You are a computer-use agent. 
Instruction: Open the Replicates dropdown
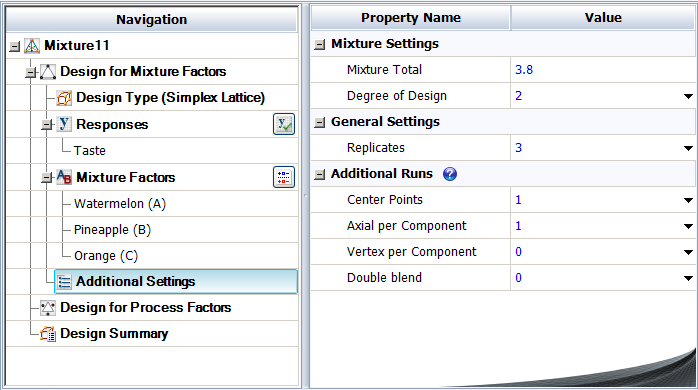tap(688, 148)
